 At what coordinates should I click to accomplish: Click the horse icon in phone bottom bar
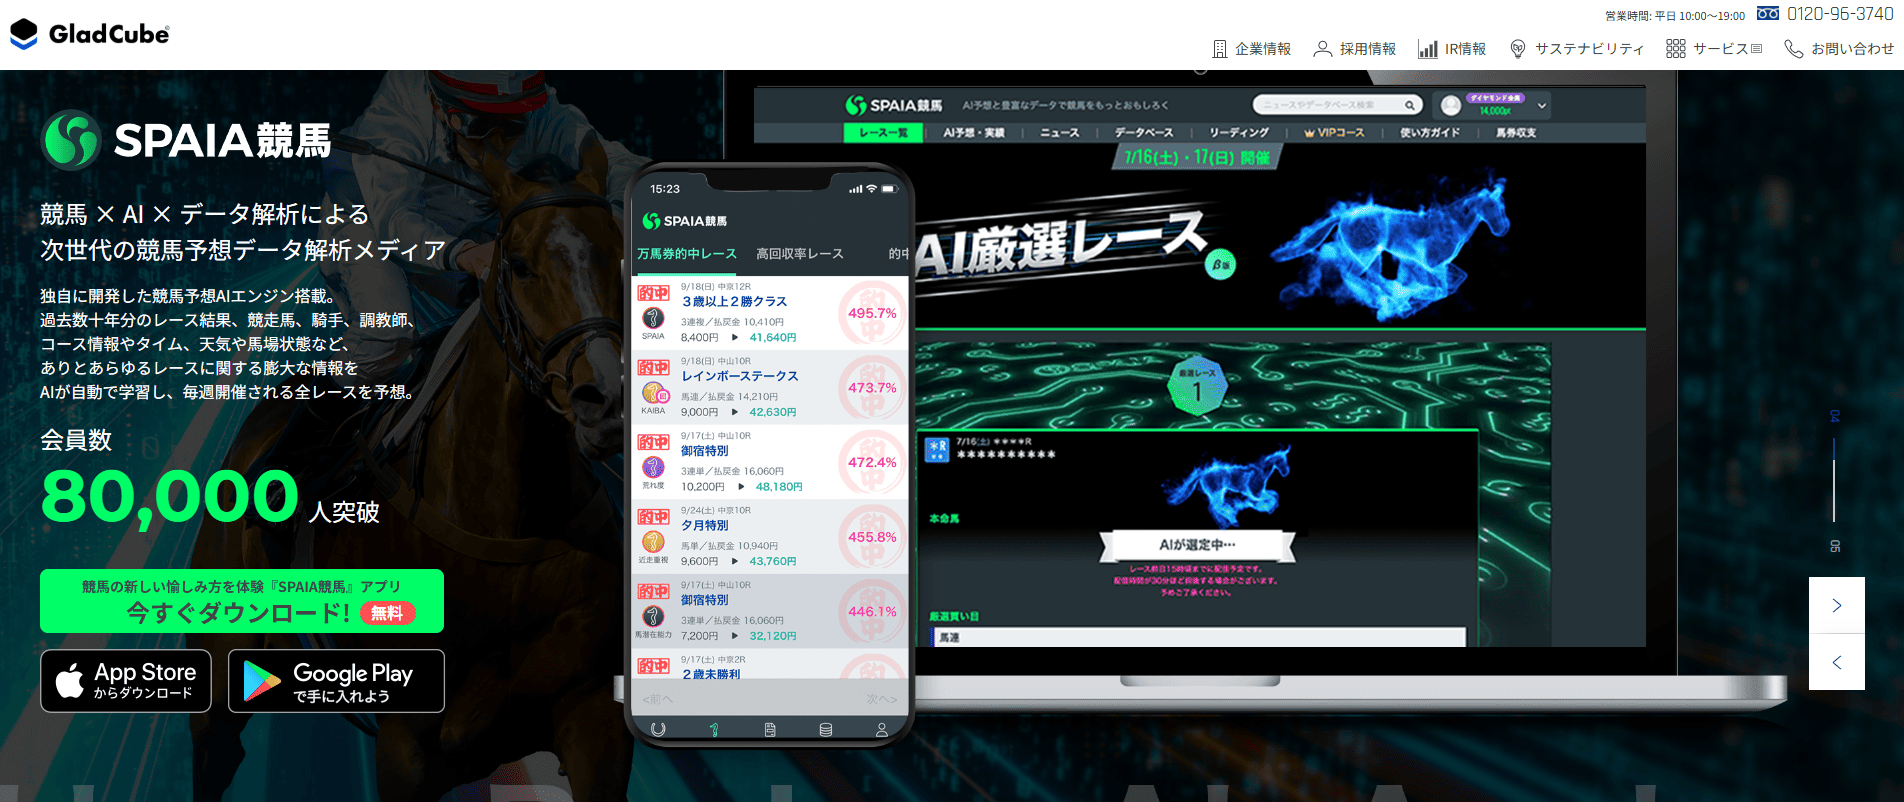(x=714, y=729)
